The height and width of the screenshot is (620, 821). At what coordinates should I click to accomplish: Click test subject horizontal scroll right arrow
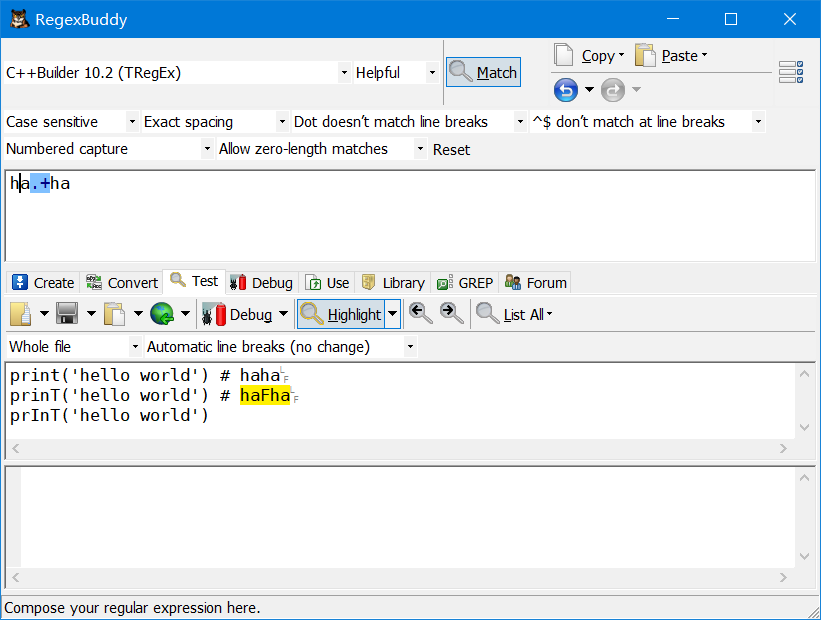pyautogui.click(x=783, y=448)
